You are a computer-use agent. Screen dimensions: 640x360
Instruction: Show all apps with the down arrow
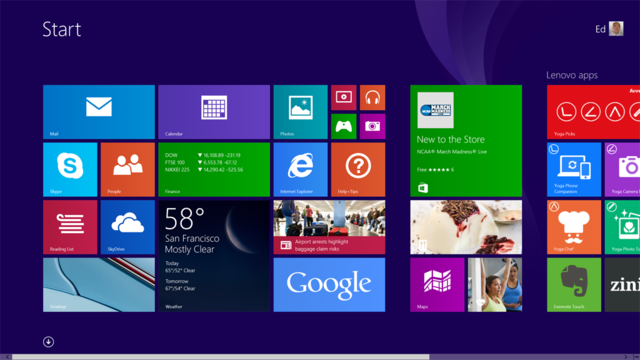pos(48,342)
